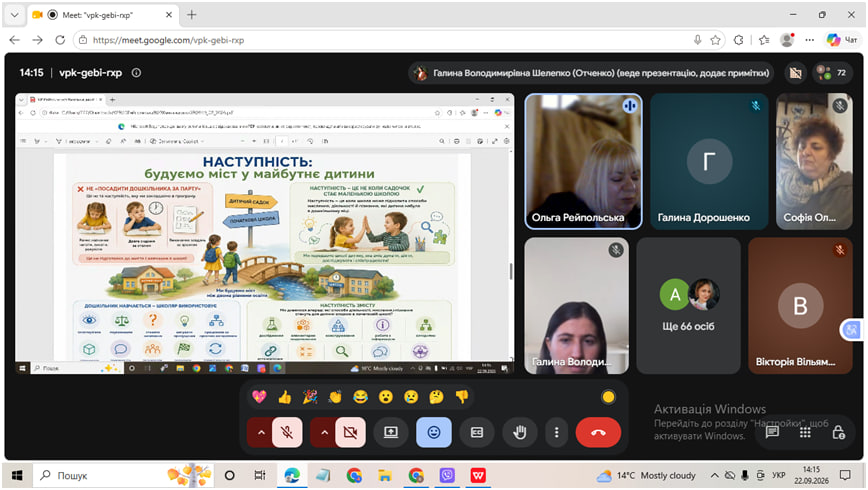Image resolution: width=868 pixels, height=490 pixels.
Task: Send the laughing face reaction
Action: coord(360,396)
